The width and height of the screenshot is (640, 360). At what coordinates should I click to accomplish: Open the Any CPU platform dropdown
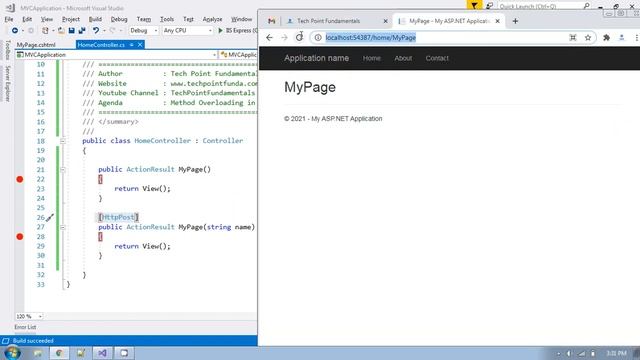pos(187,31)
